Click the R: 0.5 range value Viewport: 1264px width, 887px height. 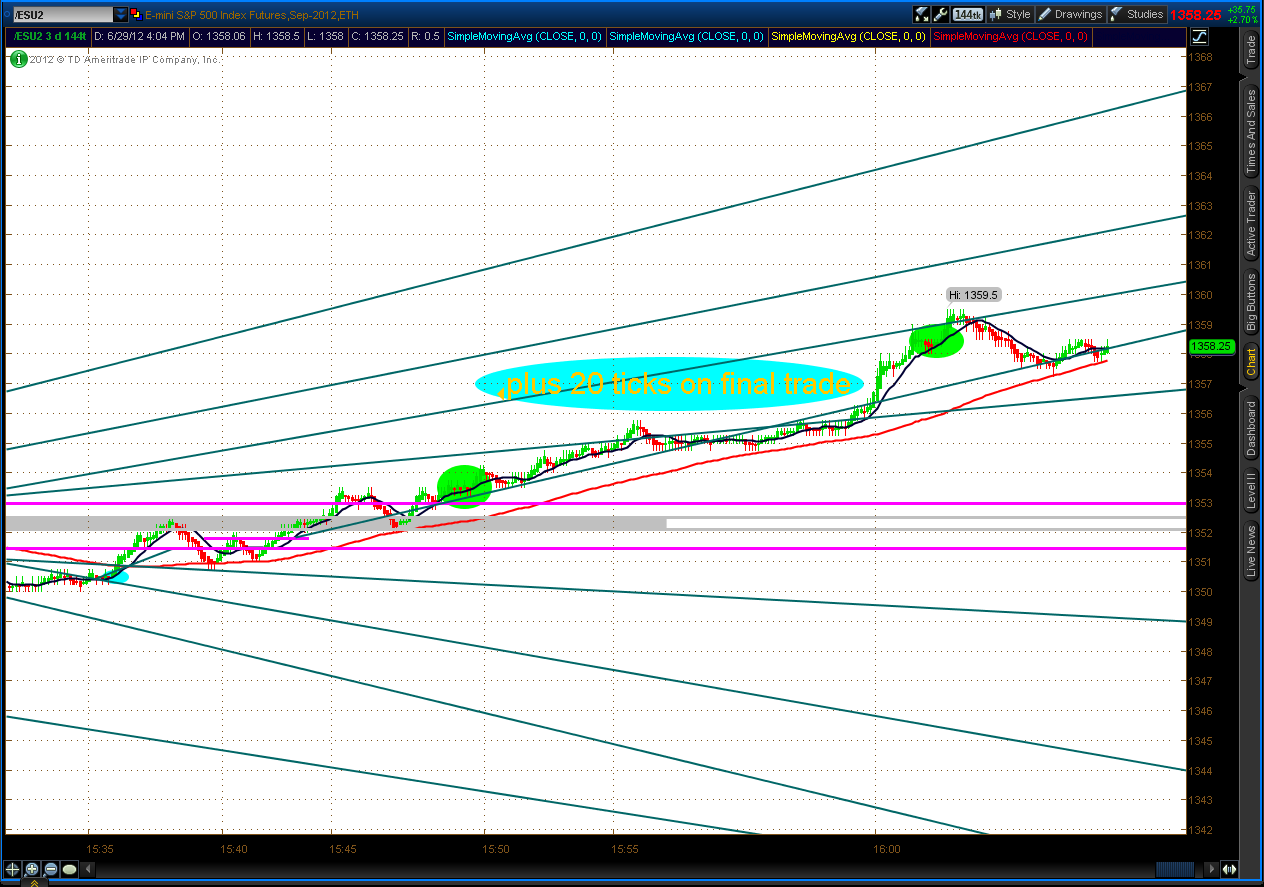pyautogui.click(x=427, y=36)
